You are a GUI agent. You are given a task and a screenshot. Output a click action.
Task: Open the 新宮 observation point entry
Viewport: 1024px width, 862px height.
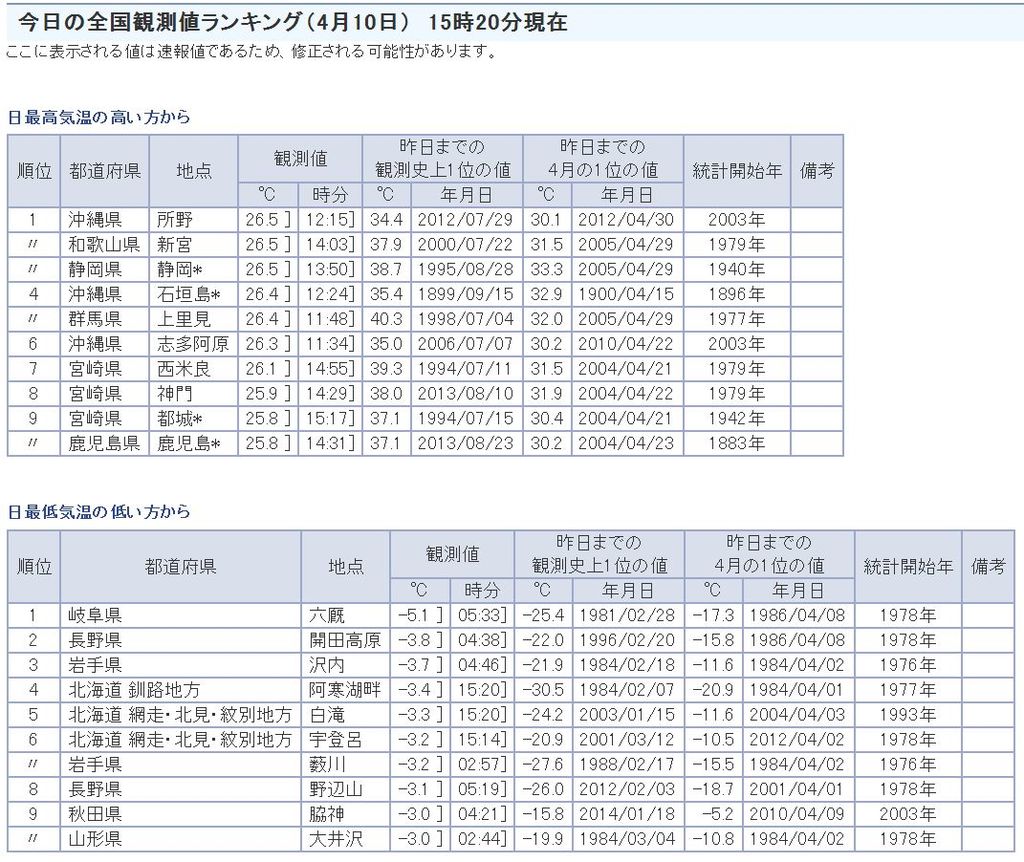click(x=175, y=245)
